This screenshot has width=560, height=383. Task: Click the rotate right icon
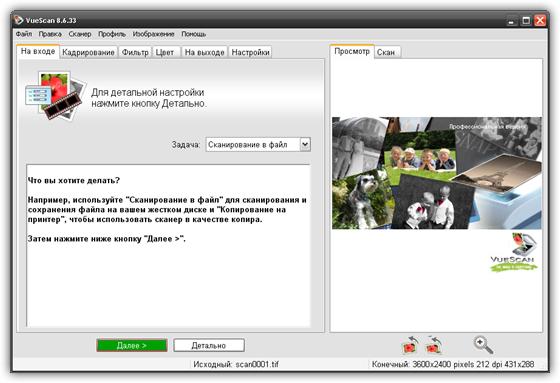434,345
